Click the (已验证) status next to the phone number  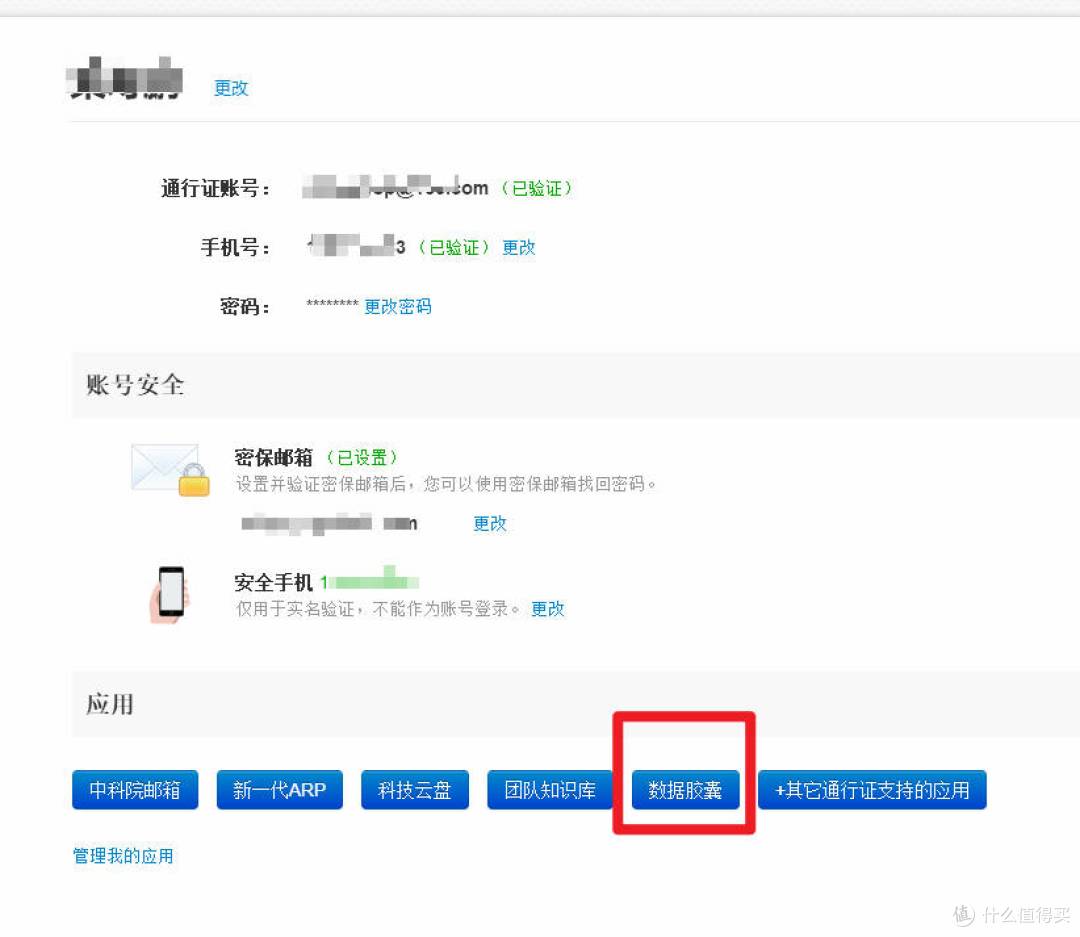coord(454,247)
